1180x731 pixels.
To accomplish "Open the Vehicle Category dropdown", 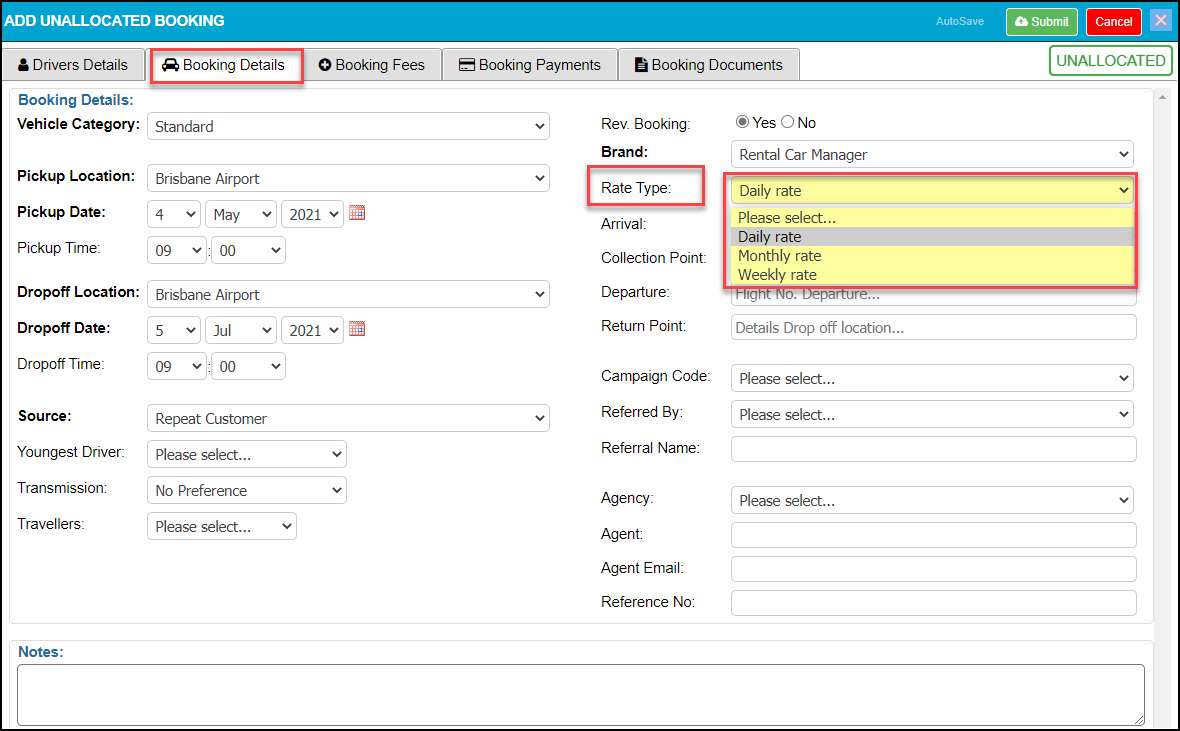I will [348, 126].
